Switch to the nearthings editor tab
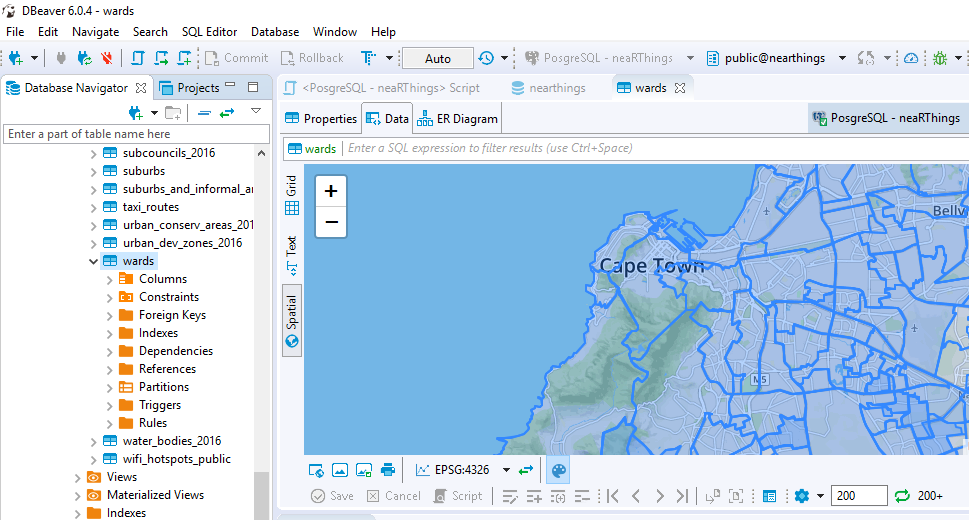969x520 pixels. (x=548, y=88)
